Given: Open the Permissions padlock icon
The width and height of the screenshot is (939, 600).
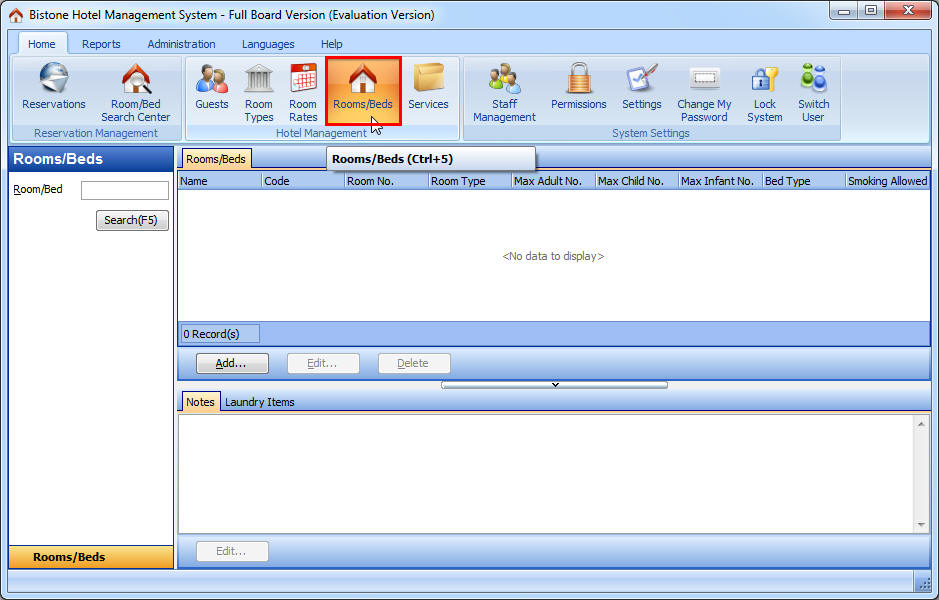Looking at the screenshot, I should (578, 88).
